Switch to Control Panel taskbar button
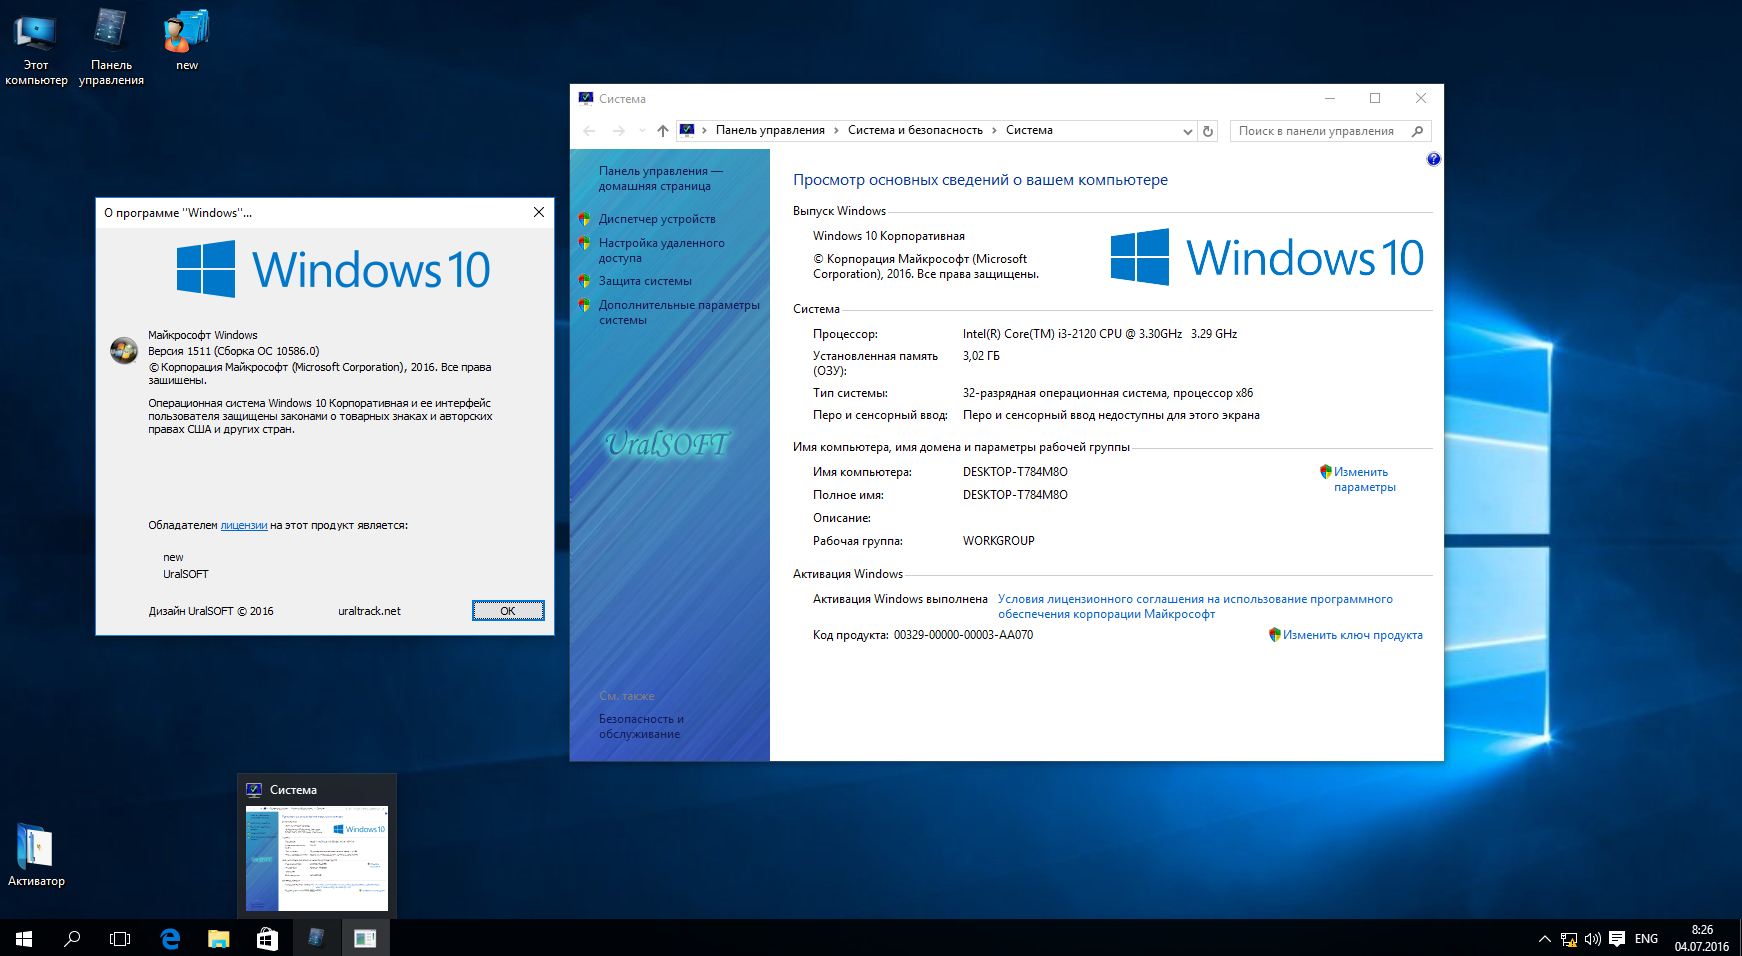The image size is (1742, 956). (x=316, y=939)
